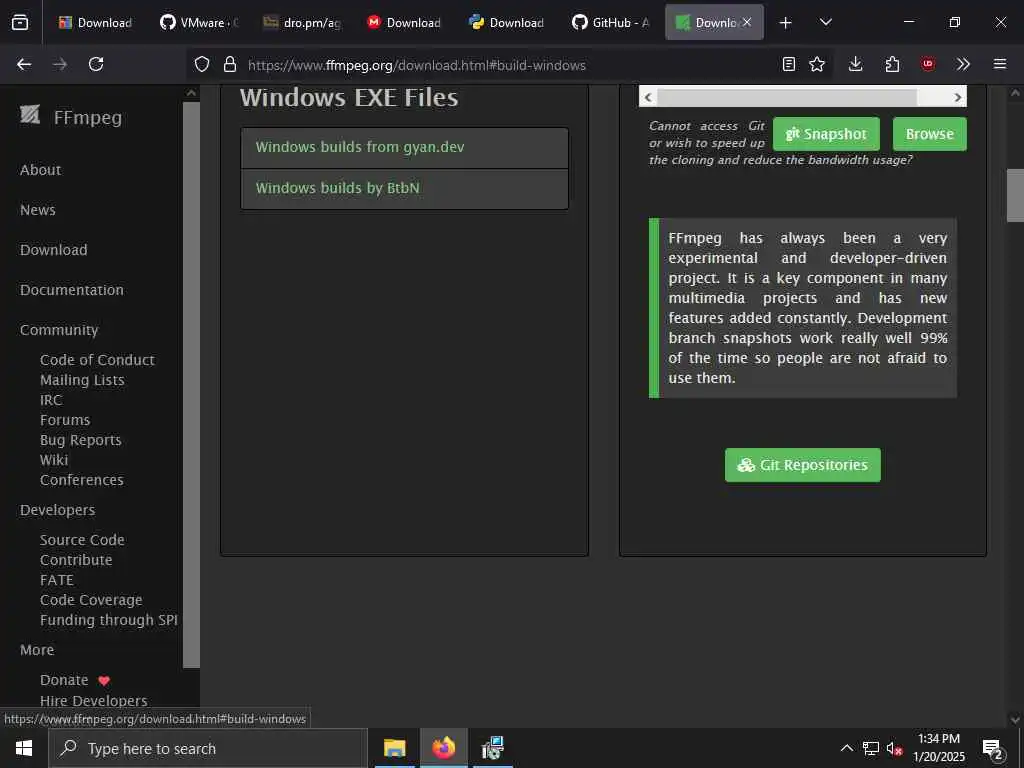This screenshot has height=768, width=1024.
Task: Open File Explorer from taskbar
Action: click(394, 748)
